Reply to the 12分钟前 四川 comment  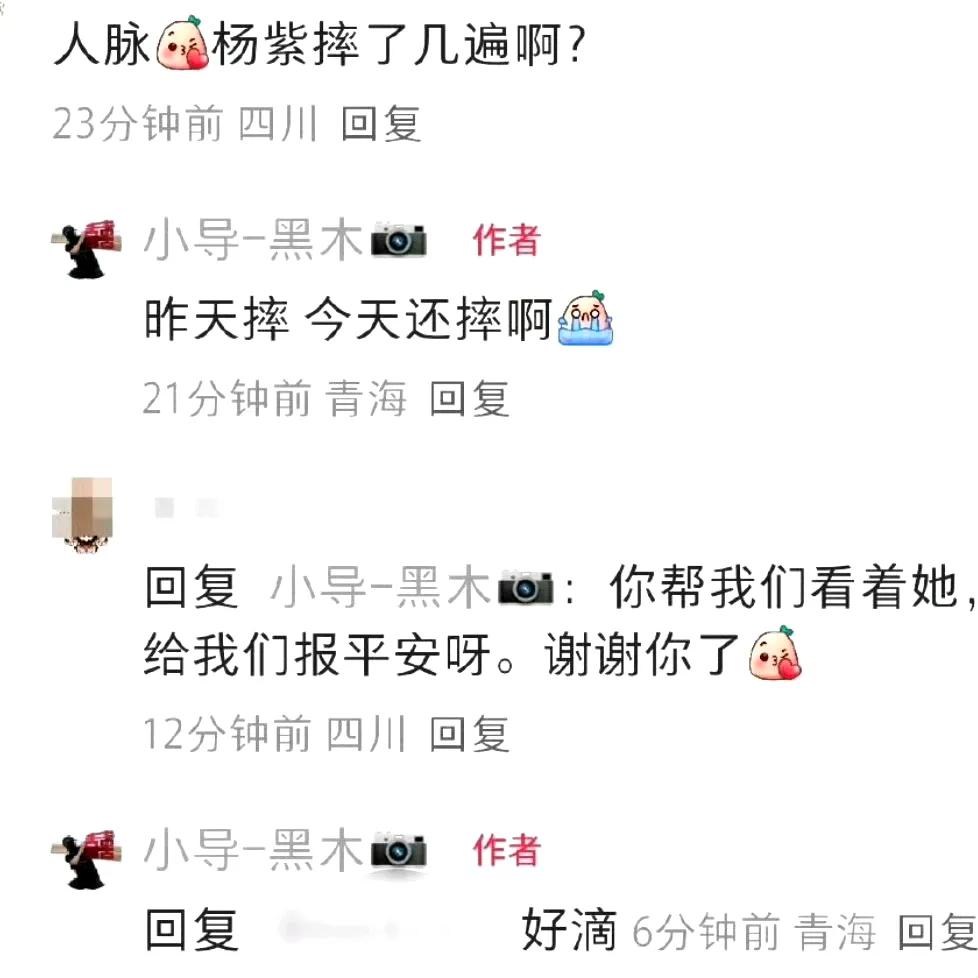(x=470, y=734)
